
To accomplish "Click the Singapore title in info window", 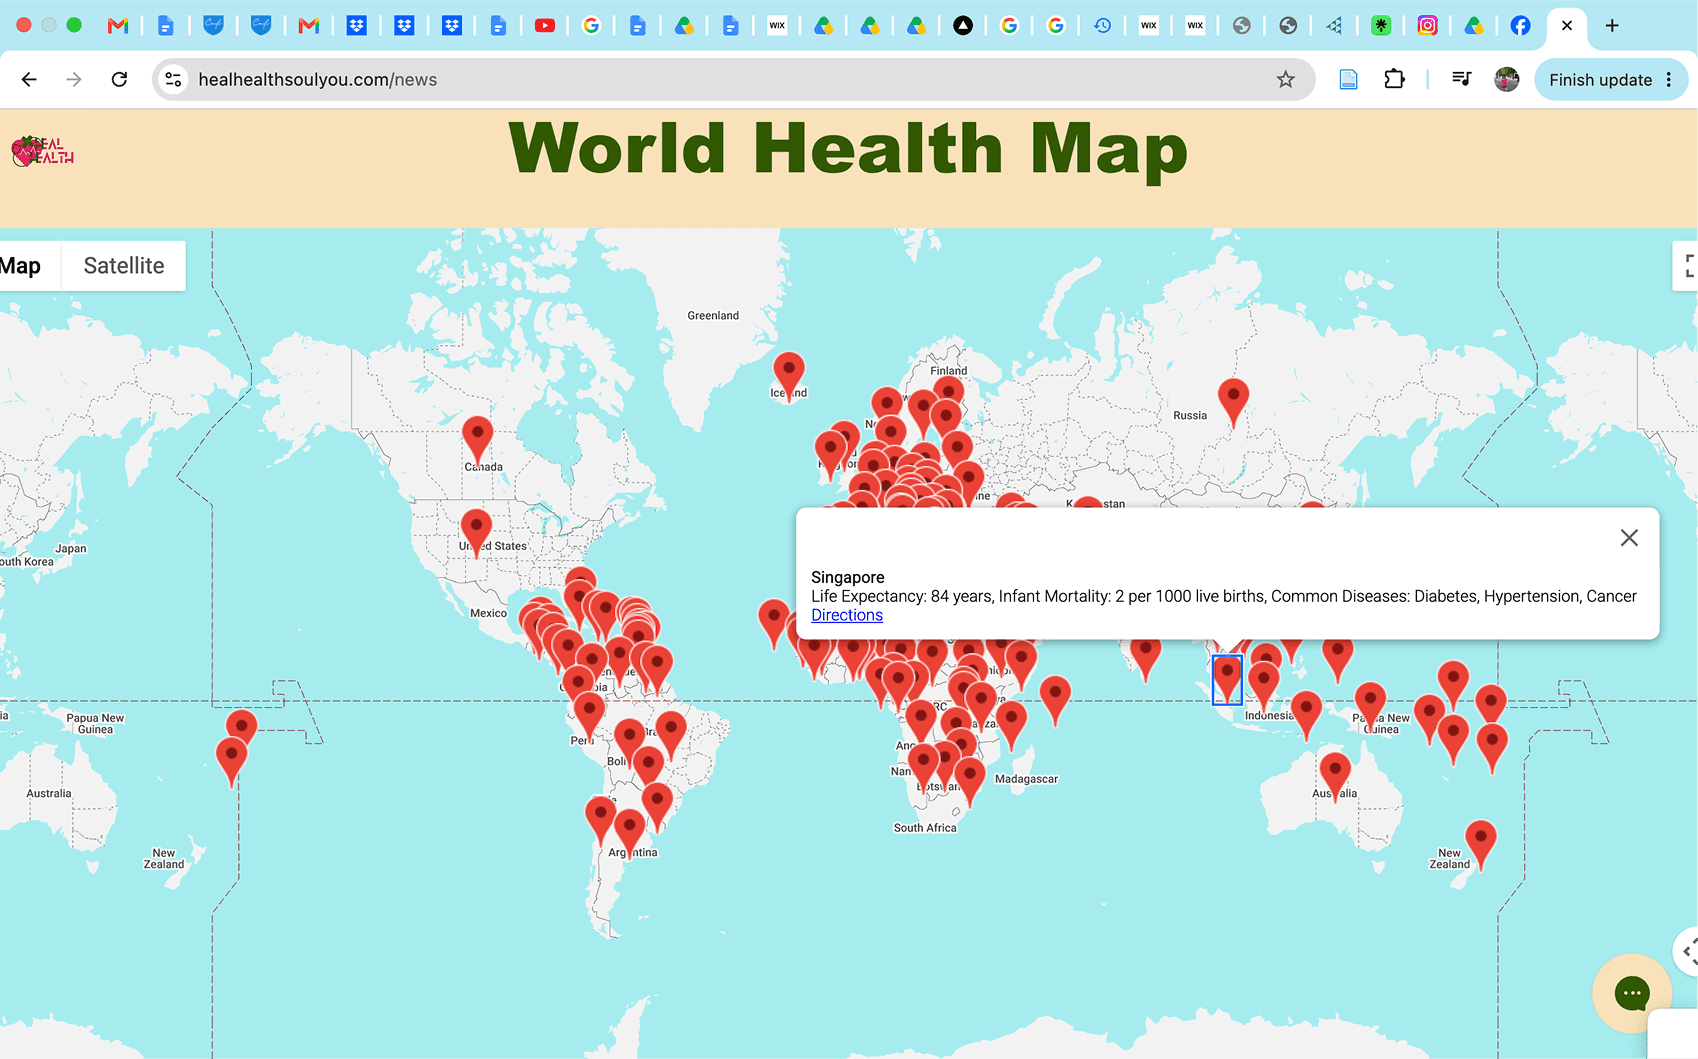I will [x=848, y=577].
